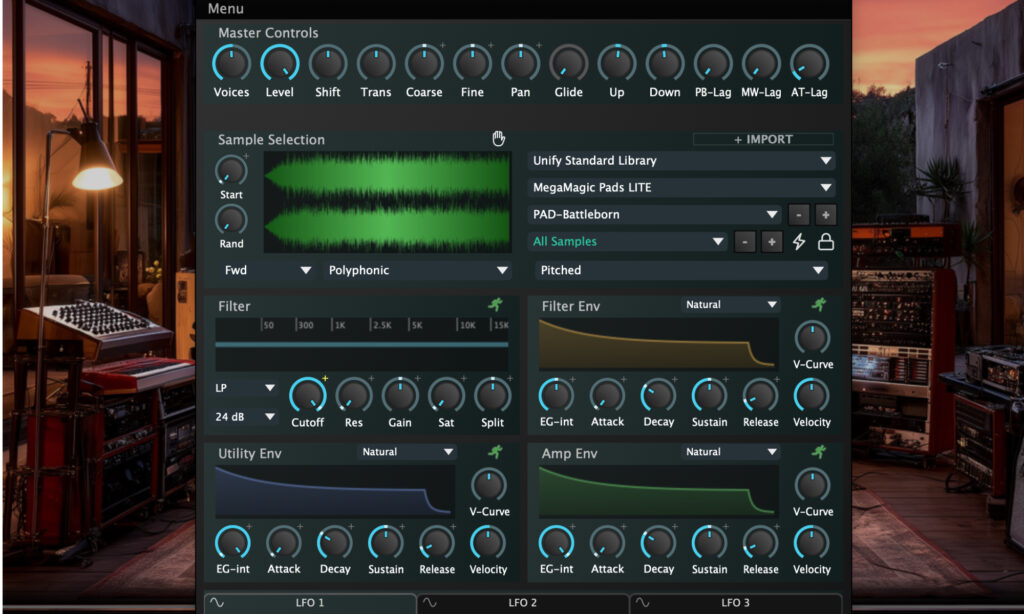Toggle the lock icon next to All Samples
The height and width of the screenshot is (614, 1024).
pyautogui.click(x=827, y=241)
